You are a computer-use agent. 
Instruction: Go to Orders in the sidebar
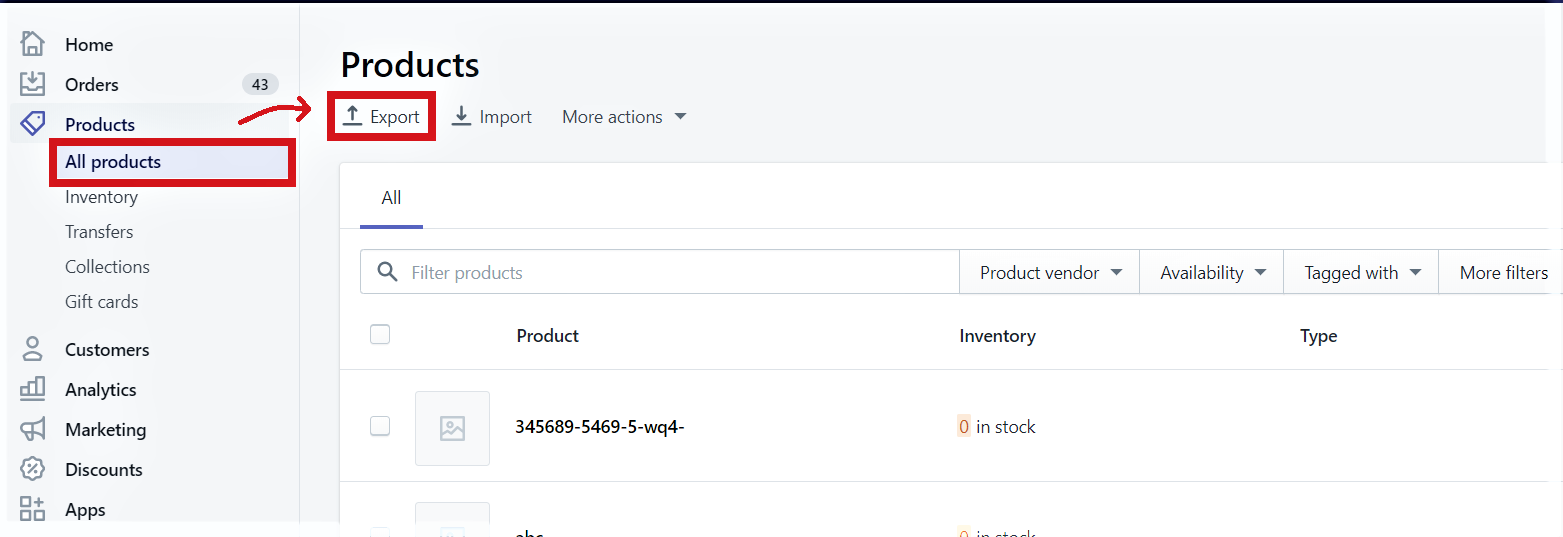(x=92, y=84)
